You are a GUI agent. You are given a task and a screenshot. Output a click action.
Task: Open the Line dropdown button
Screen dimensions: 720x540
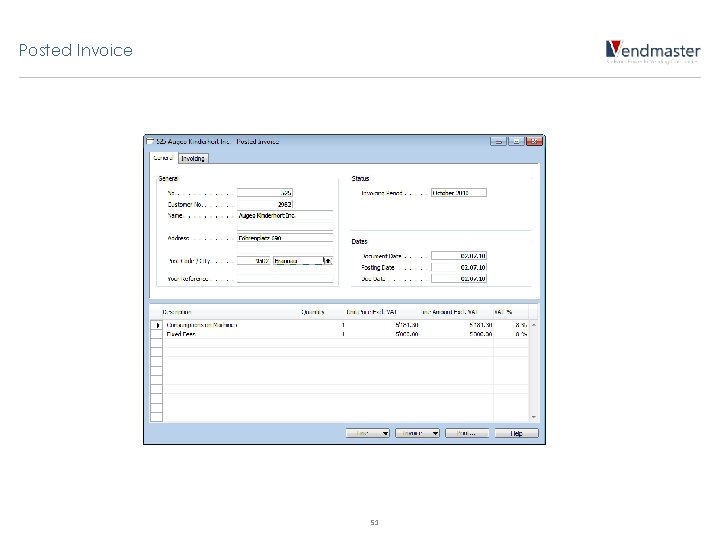click(367, 433)
